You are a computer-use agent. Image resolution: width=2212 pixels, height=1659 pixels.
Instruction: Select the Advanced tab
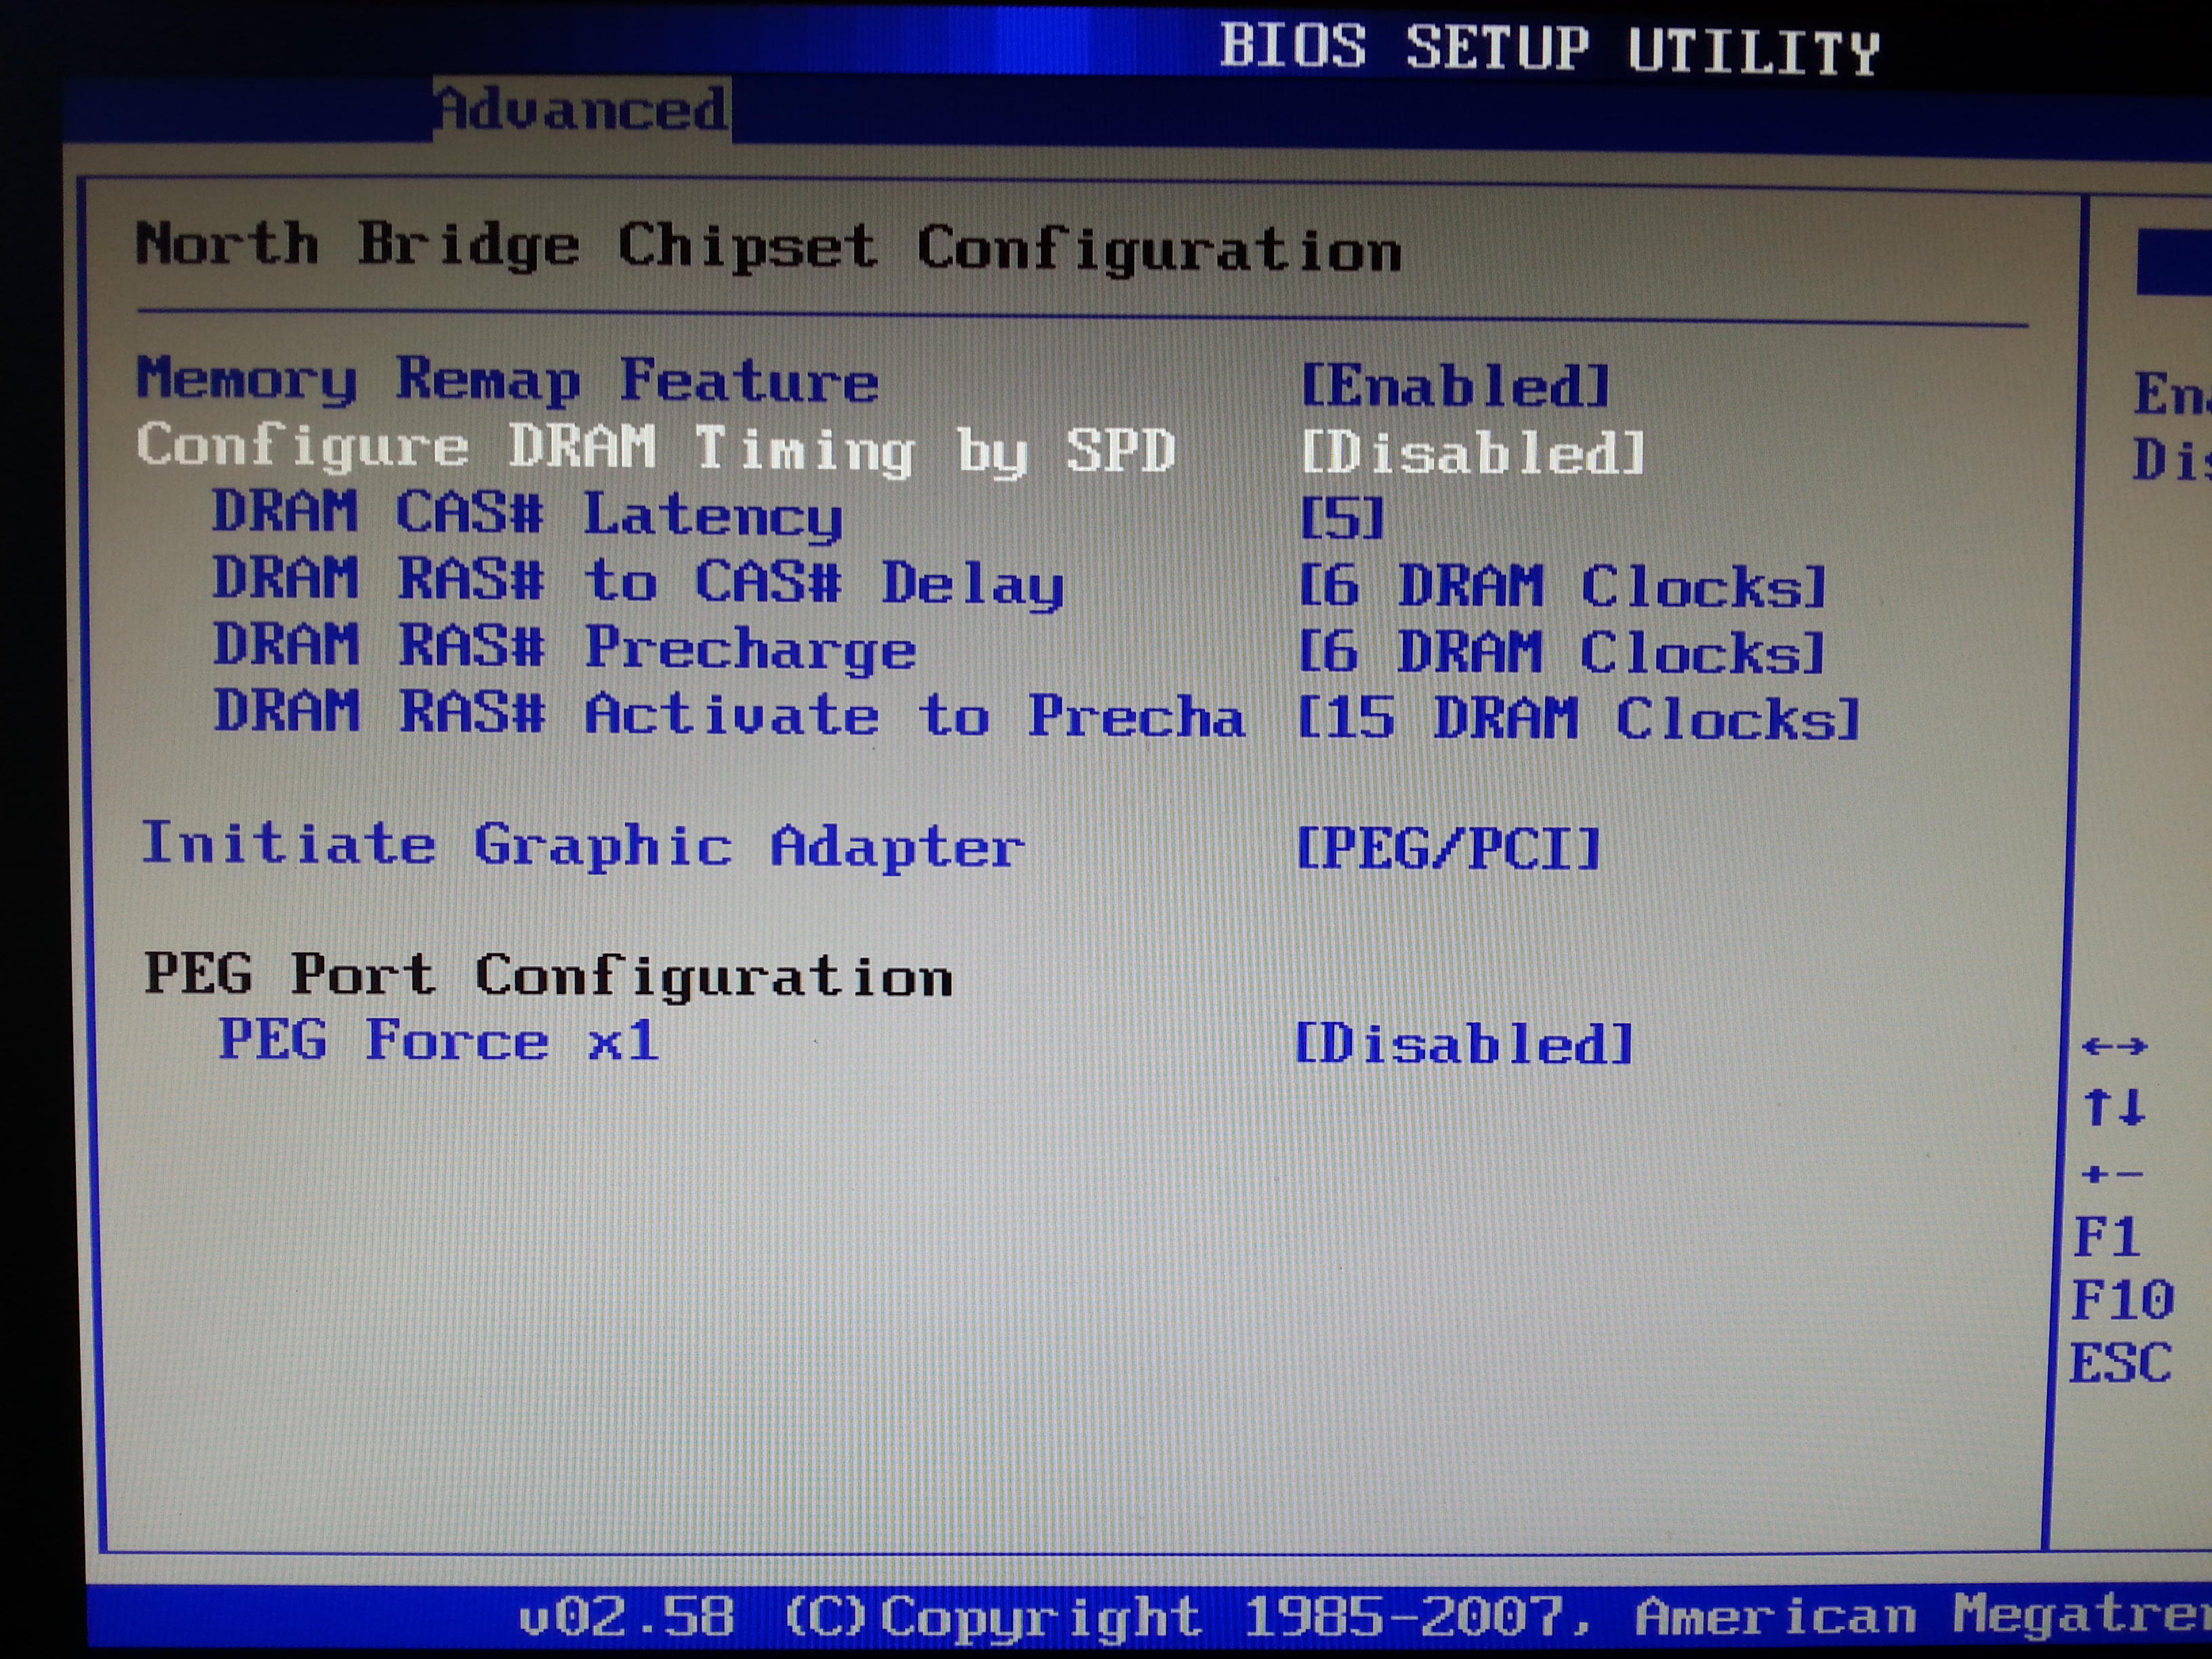581,109
